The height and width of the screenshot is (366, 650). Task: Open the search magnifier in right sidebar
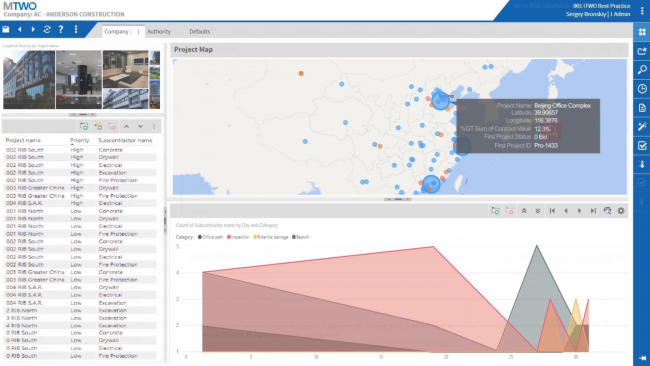(642, 70)
